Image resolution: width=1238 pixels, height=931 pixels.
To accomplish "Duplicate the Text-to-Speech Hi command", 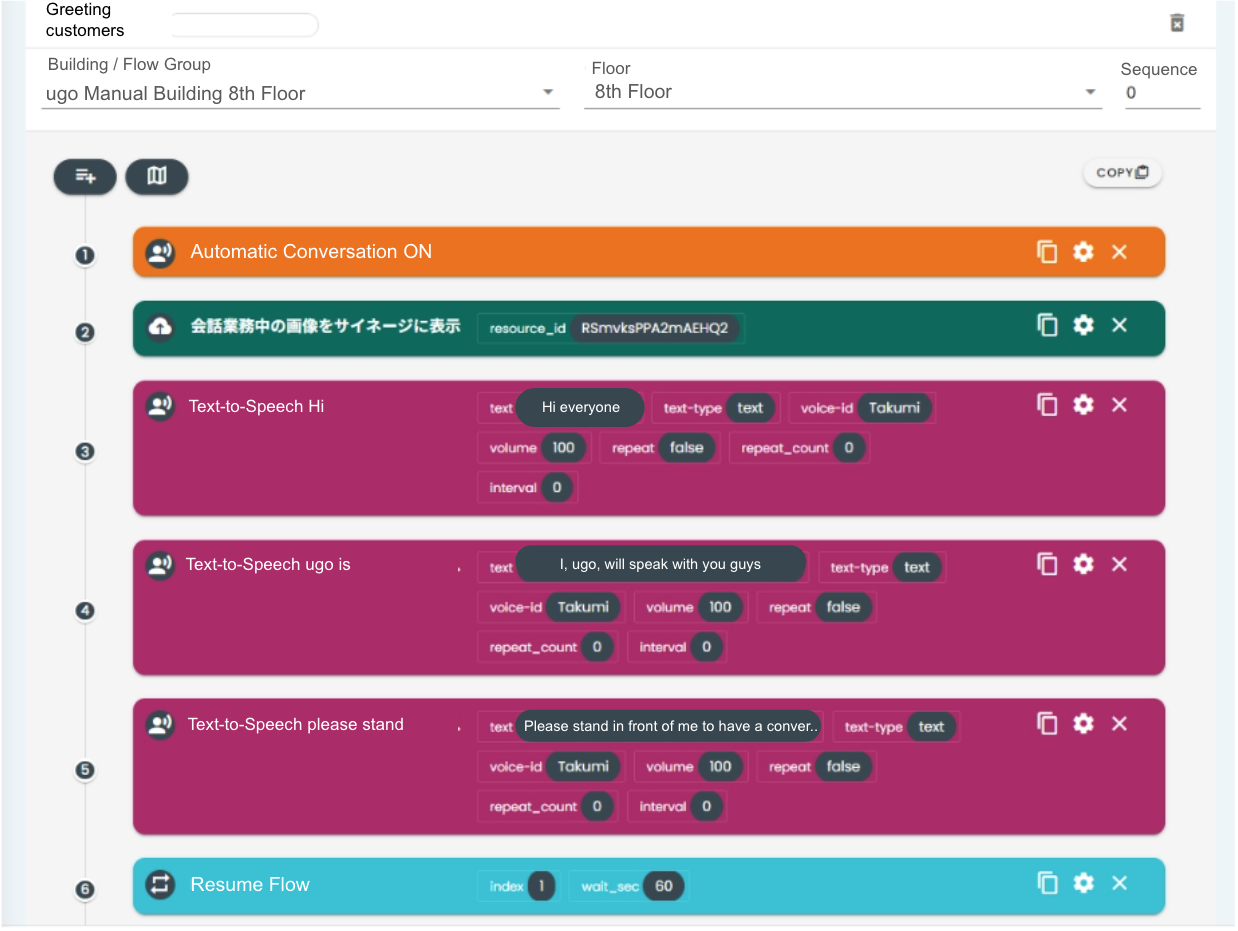I will pyautogui.click(x=1047, y=404).
